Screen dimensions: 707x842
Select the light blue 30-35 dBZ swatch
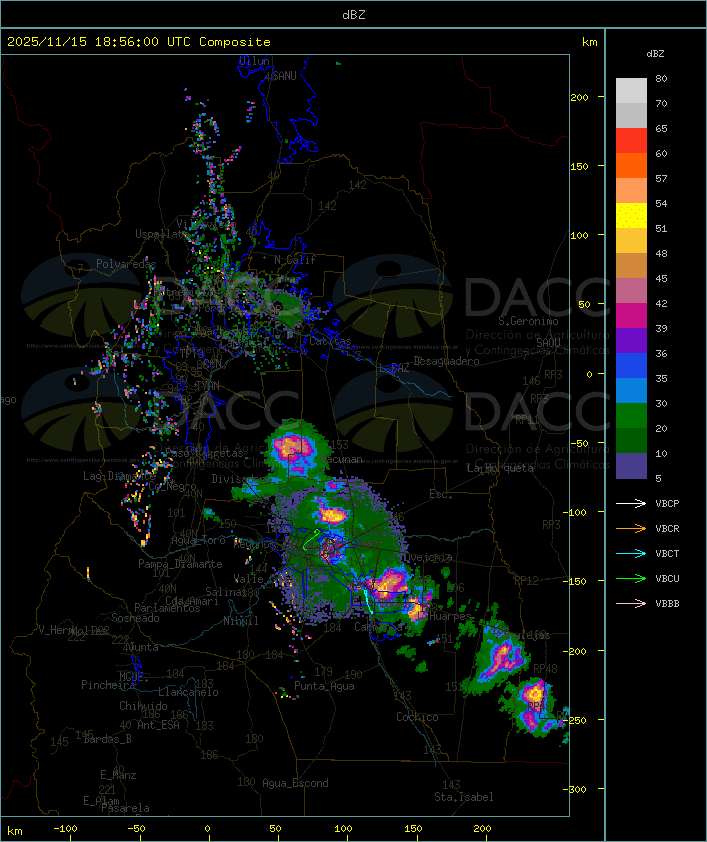point(631,390)
